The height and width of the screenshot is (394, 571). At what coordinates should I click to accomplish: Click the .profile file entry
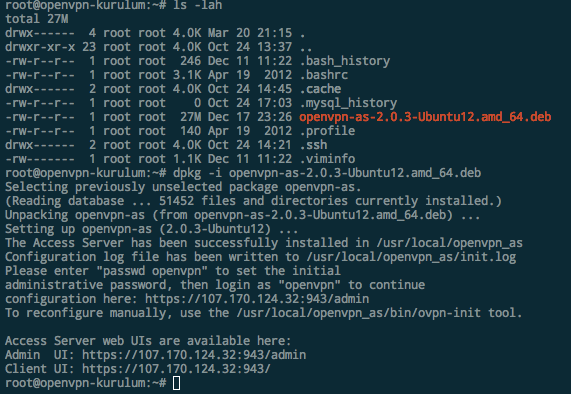[x=327, y=131]
